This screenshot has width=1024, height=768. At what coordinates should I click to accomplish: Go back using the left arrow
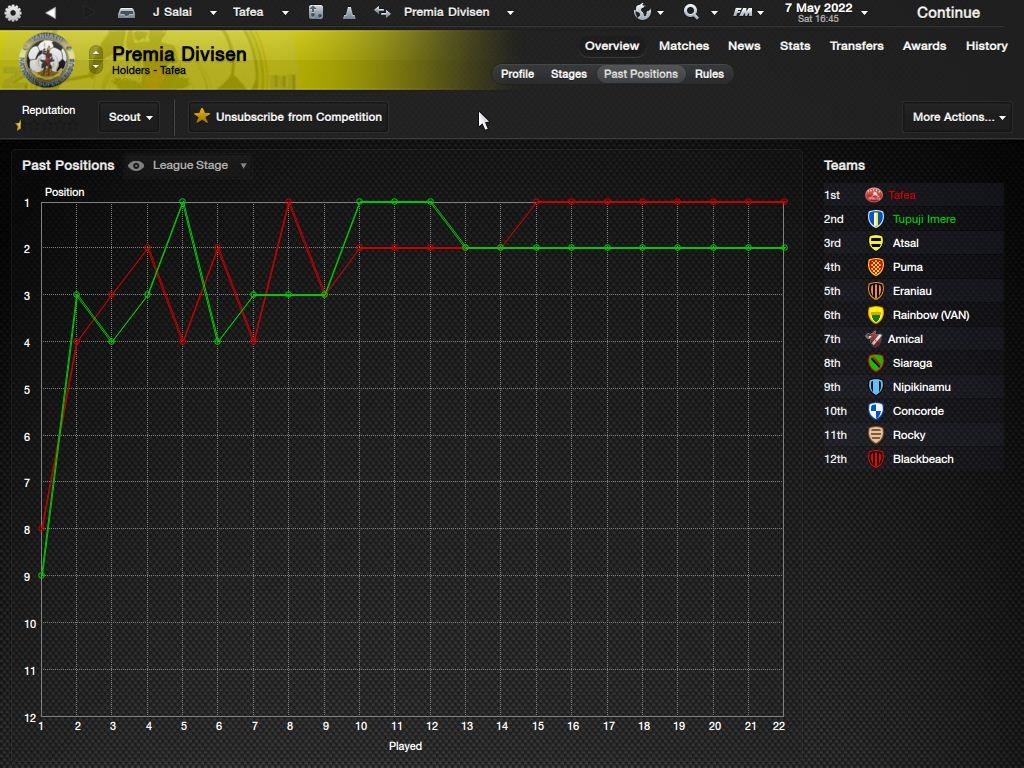click(x=50, y=13)
